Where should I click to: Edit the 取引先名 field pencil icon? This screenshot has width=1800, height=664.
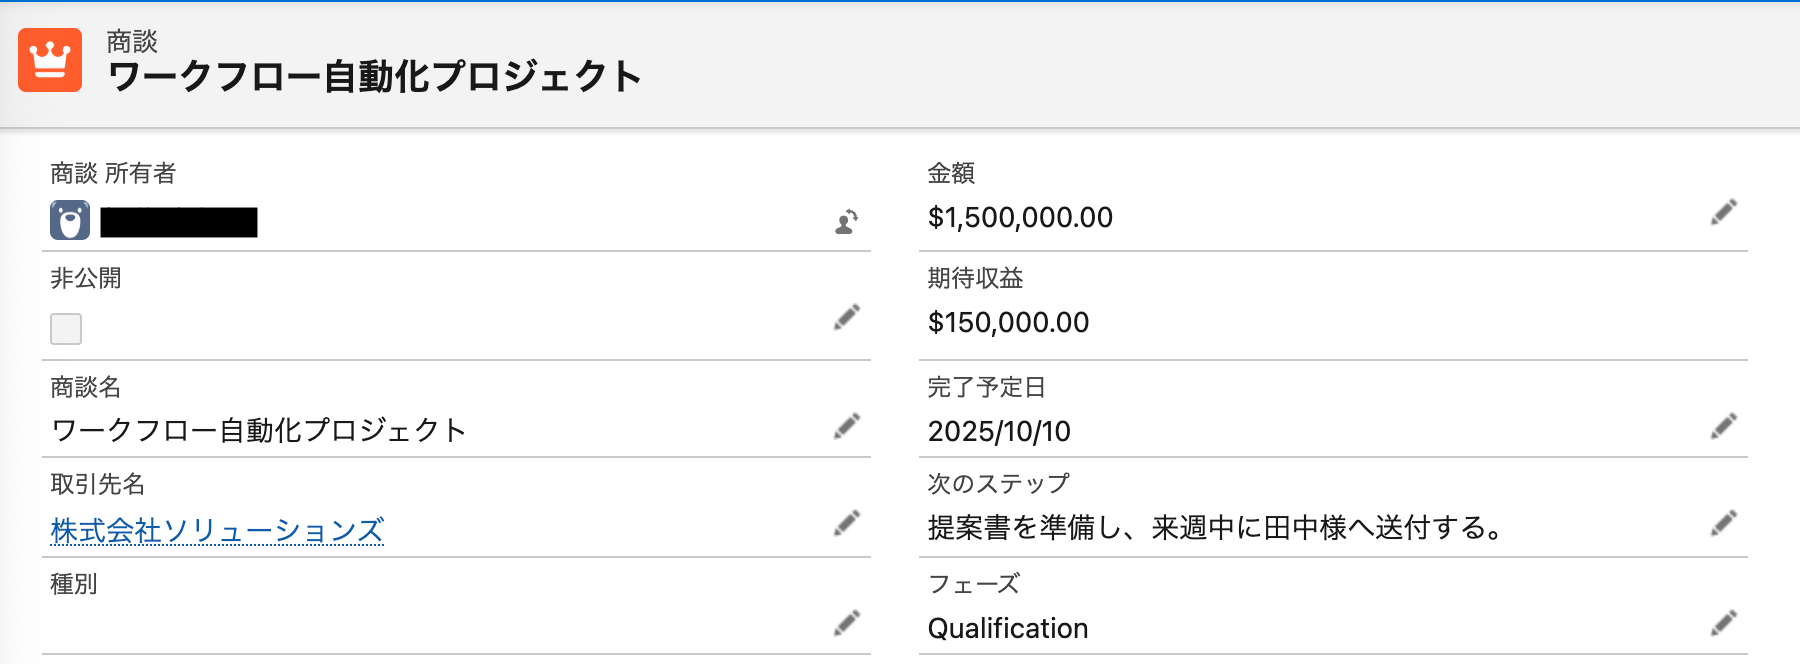pos(846,523)
